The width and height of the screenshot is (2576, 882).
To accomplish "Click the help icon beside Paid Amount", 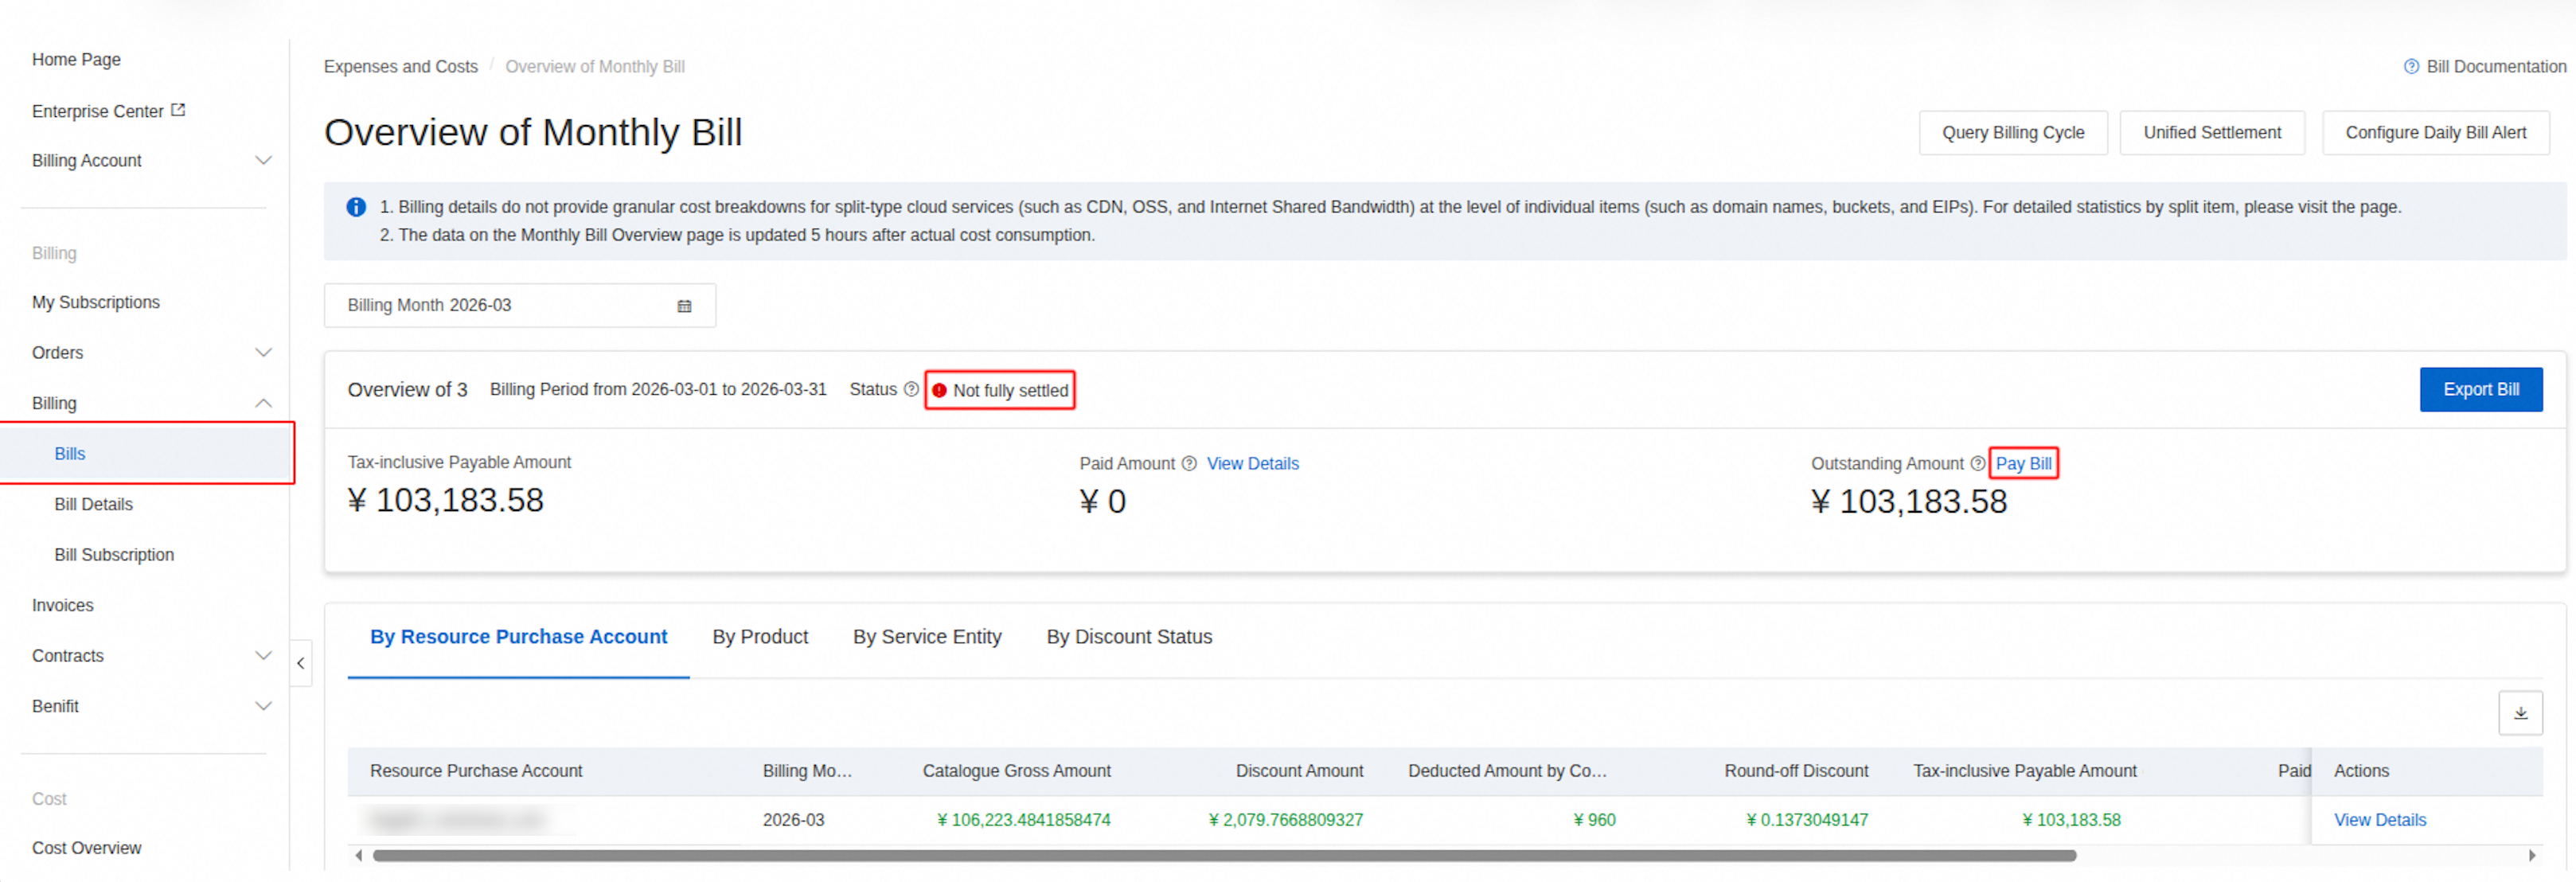I will click(x=1189, y=464).
